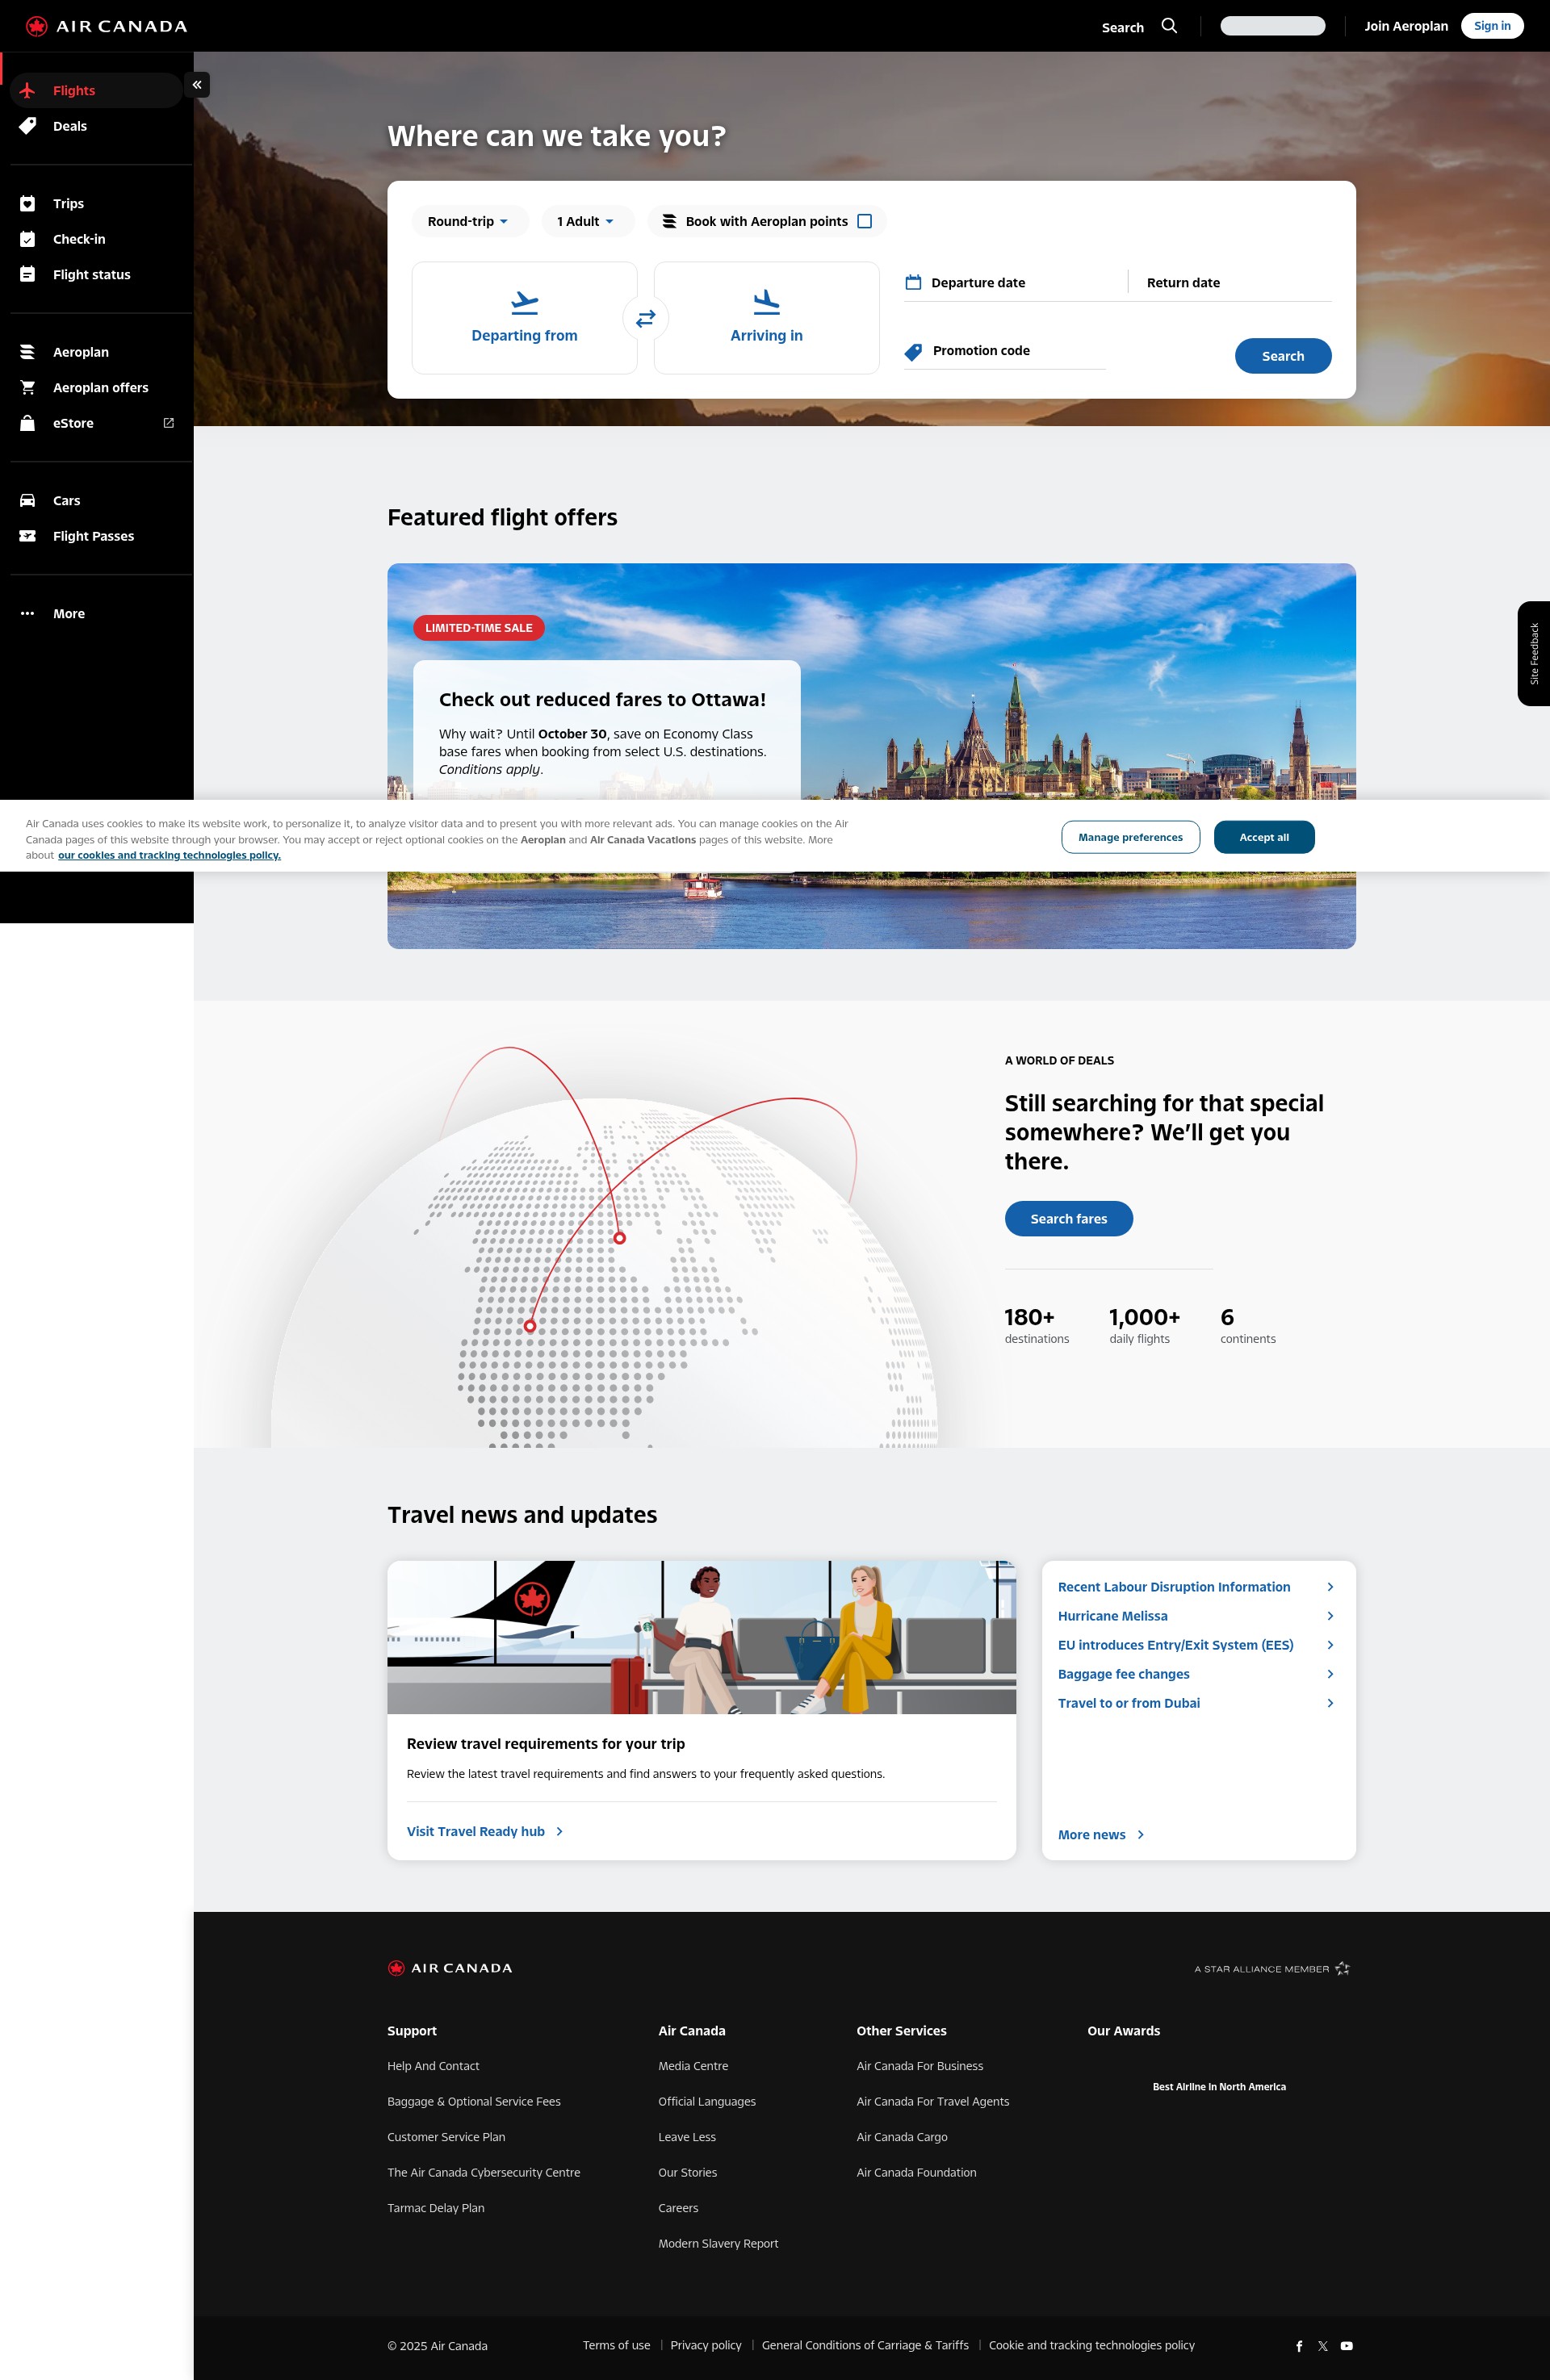The height and width of the screenshot is (2380, 1550).
Task: Click the footer Air Canada logo
Action: (450, 1968)
